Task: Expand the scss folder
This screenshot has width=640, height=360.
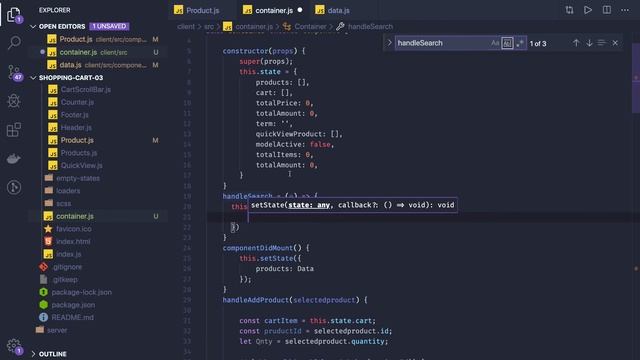Action: 98,203
